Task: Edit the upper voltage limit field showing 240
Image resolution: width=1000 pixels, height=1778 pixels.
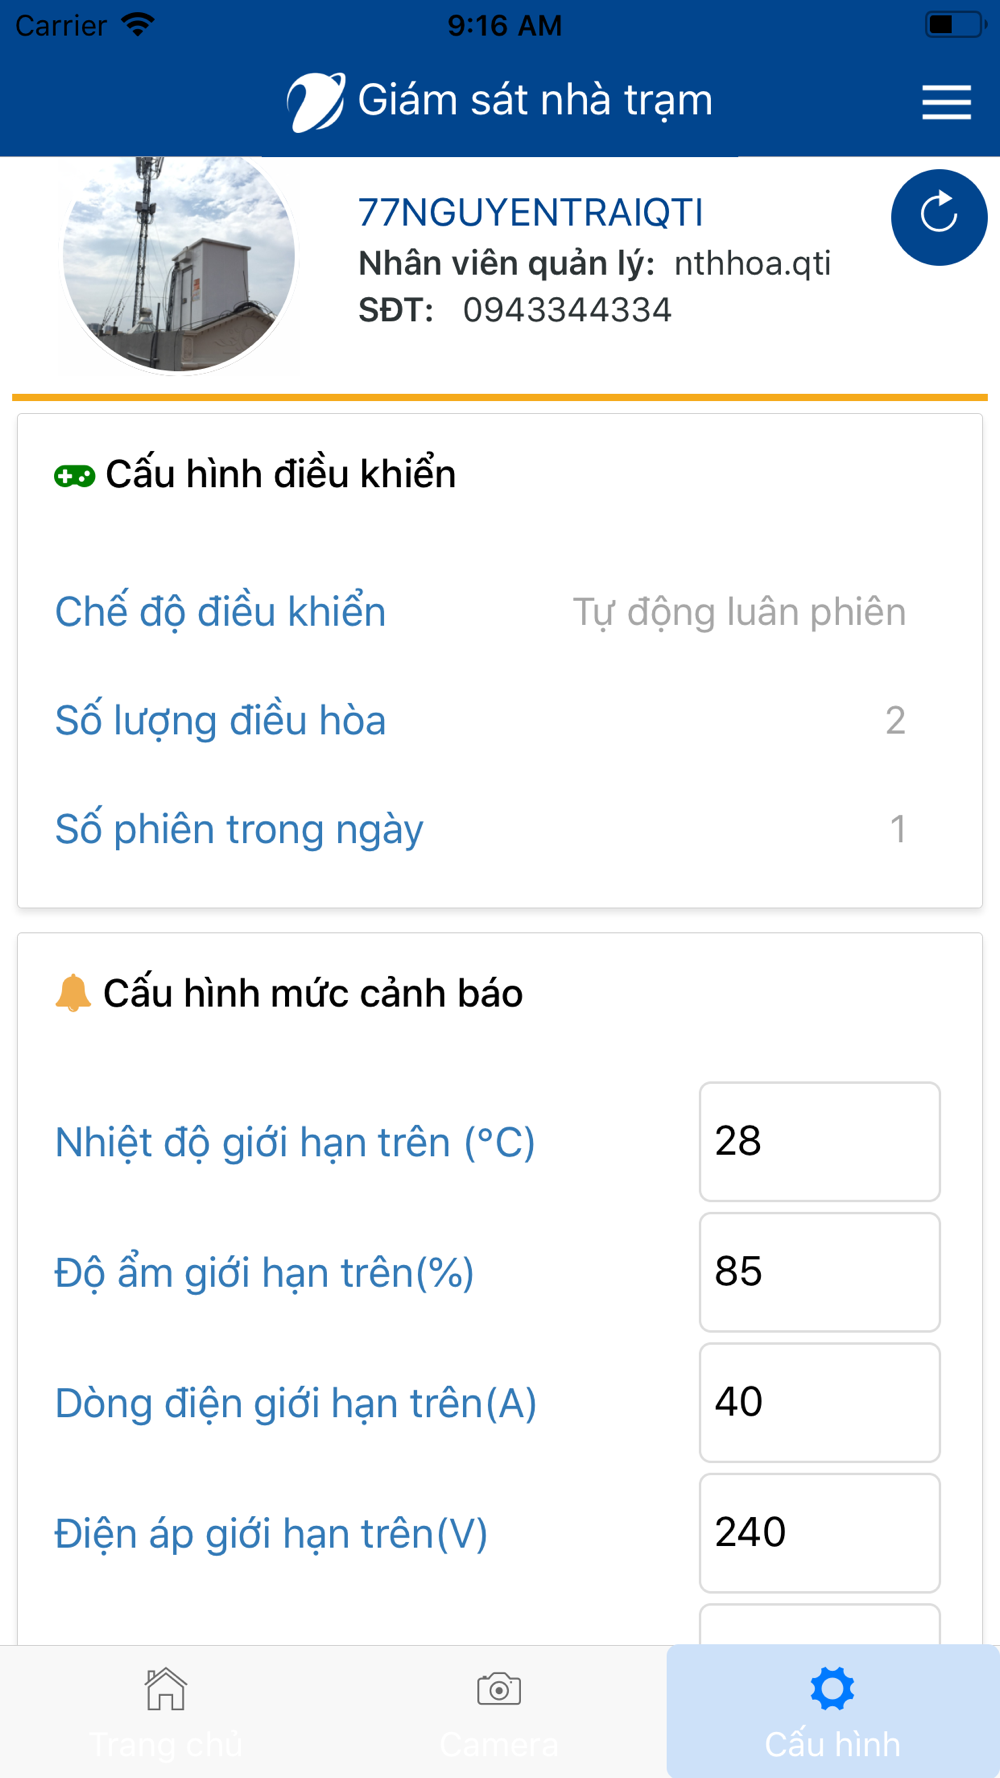Action: (820, 1533)
